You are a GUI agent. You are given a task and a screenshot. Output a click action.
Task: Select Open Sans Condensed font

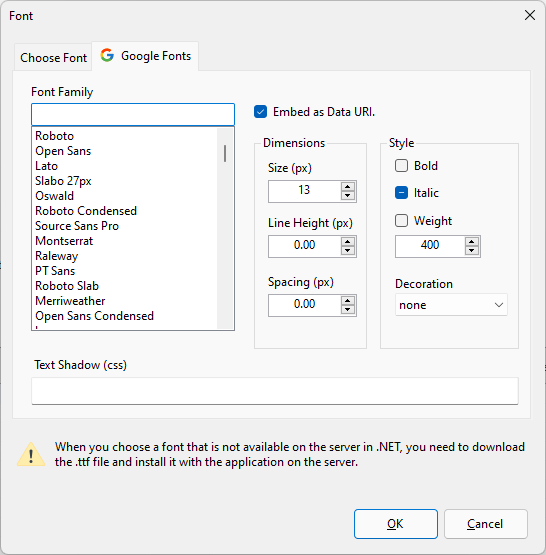[x=94, y=316]
